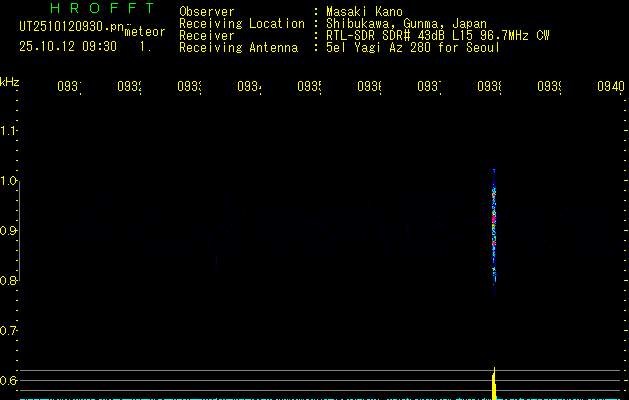Click the 0.7 kHz axis label
This screenshot has height=400, width=629.
[x=8, y=330]
